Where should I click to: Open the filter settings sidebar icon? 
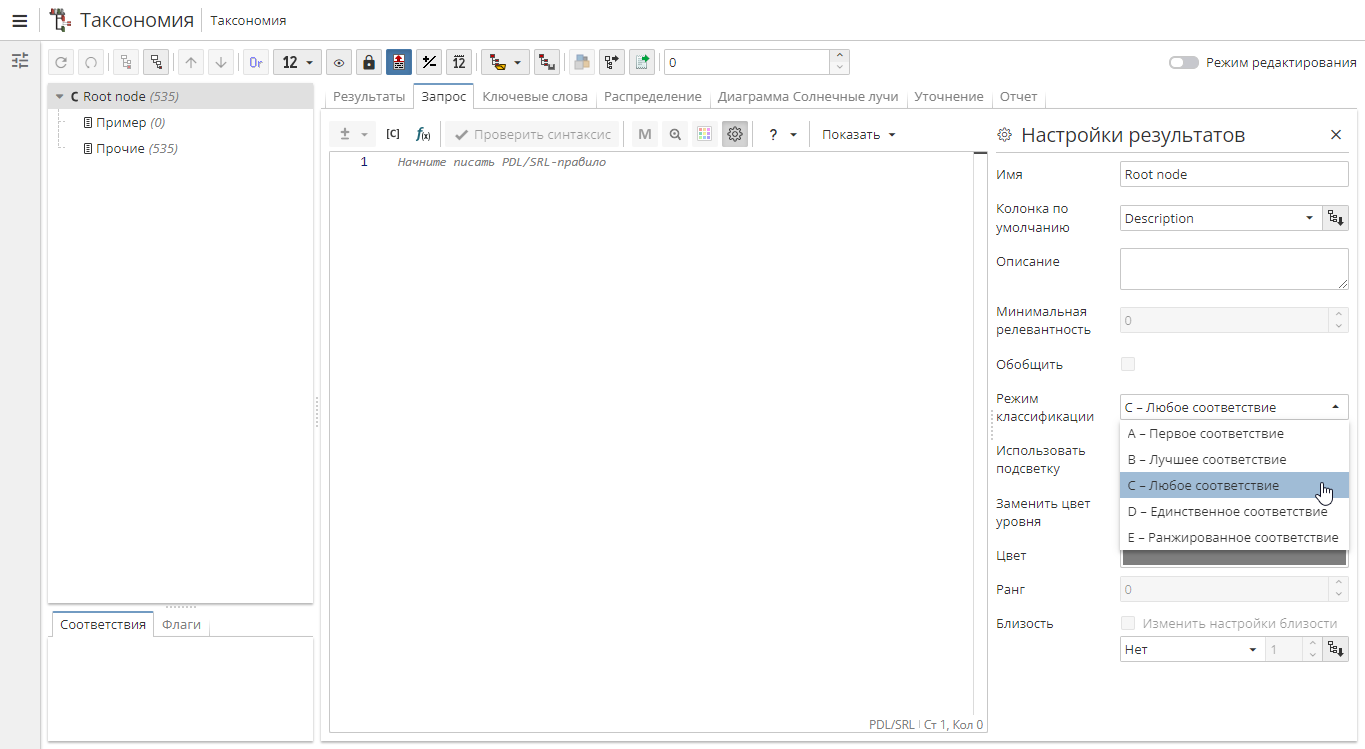[x=20, y=61]
